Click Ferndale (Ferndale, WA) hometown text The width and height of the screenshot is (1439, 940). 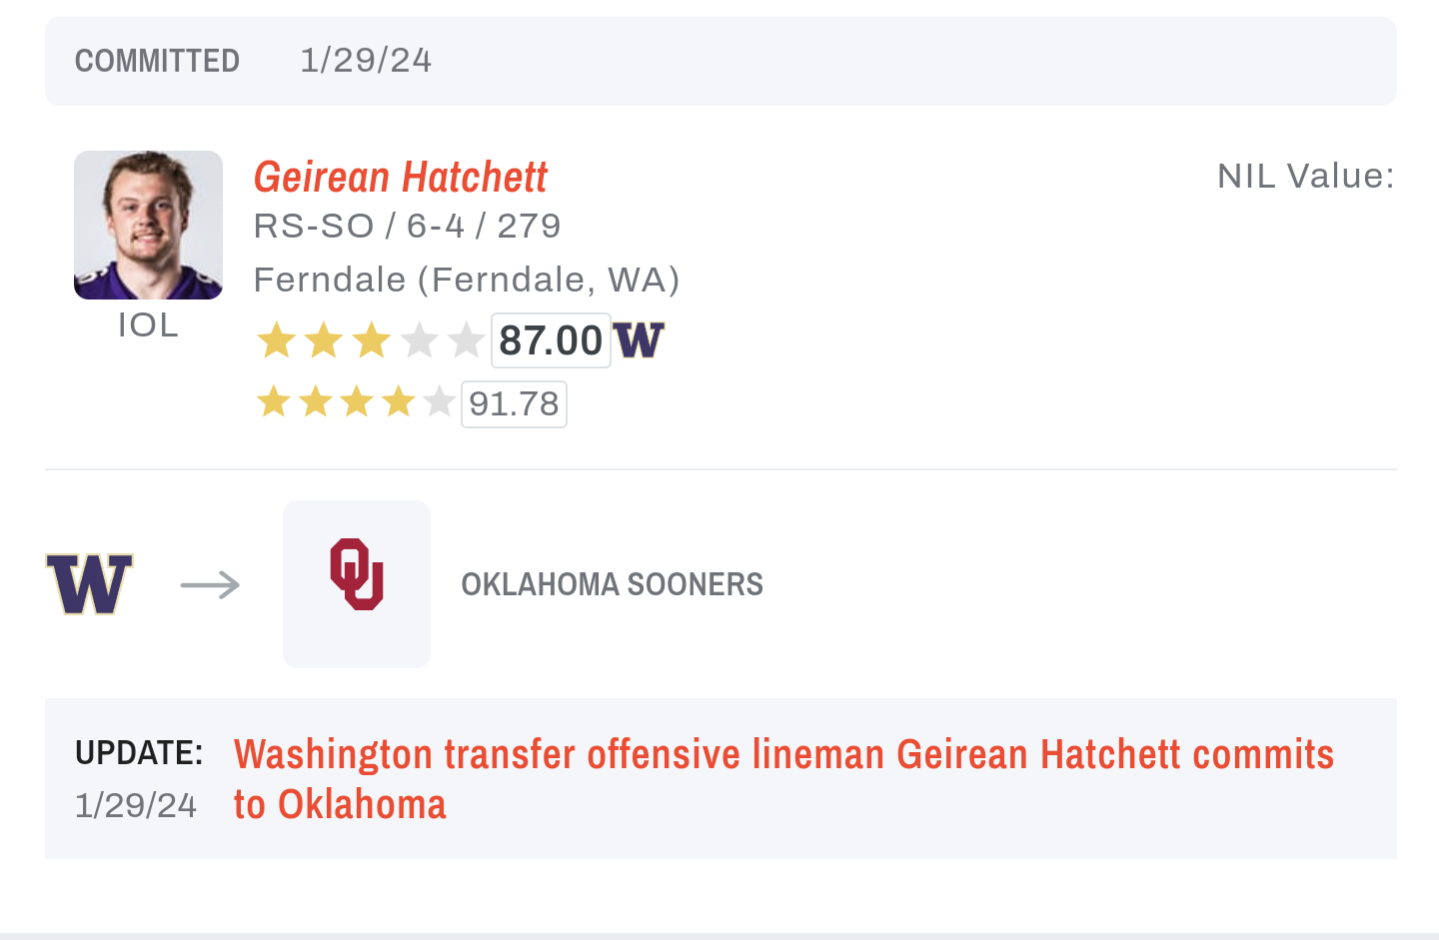(466, 280)
